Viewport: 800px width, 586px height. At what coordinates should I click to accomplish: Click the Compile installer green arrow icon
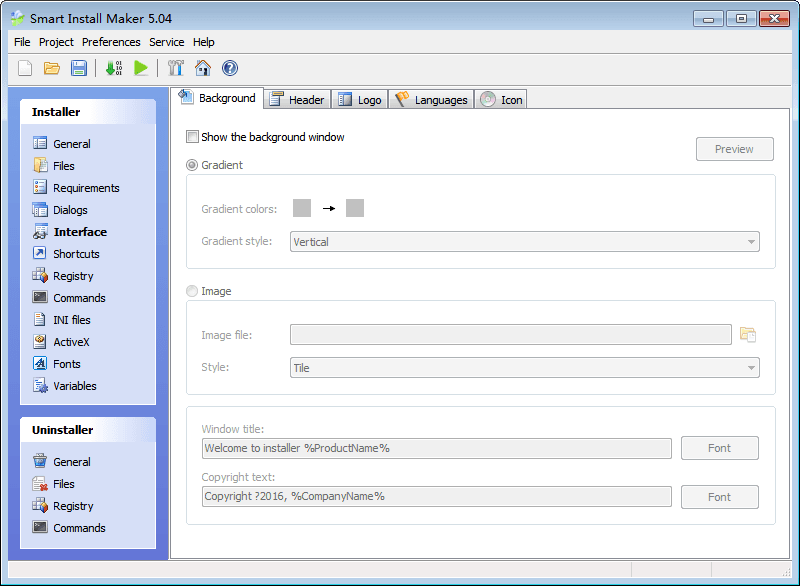click(114, 68)
